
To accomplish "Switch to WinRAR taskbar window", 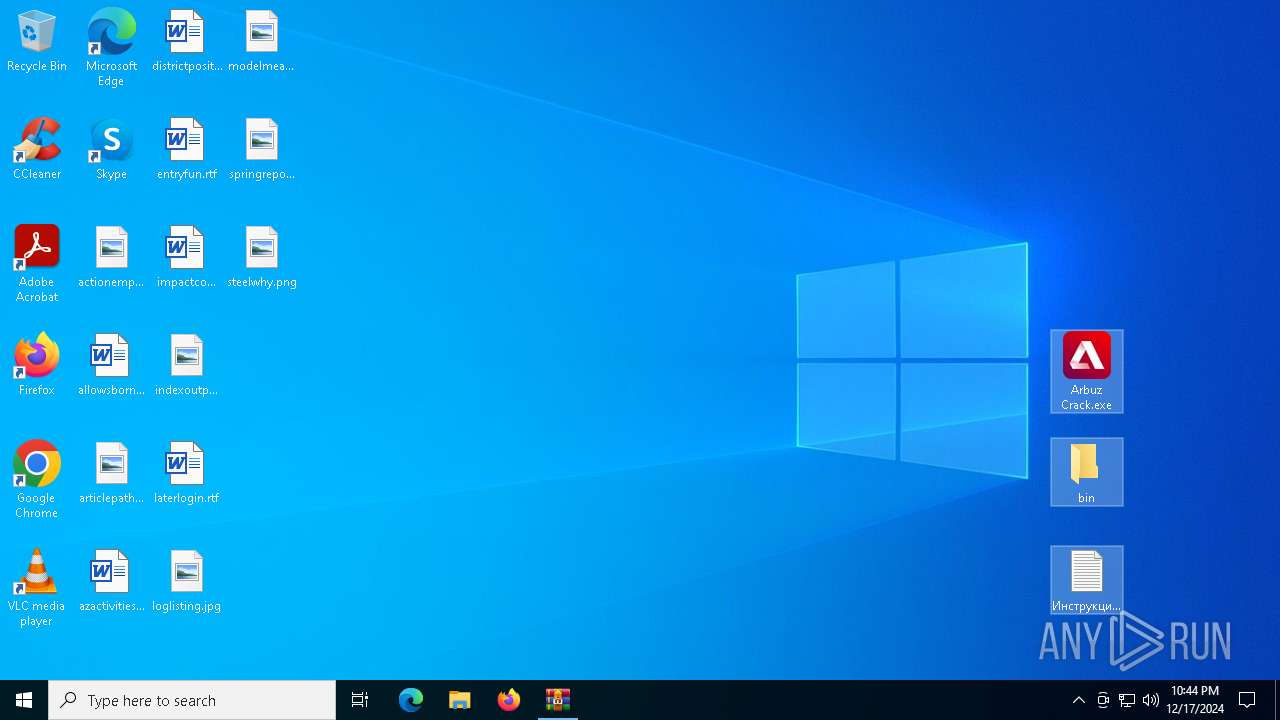I will pos(558,700).
